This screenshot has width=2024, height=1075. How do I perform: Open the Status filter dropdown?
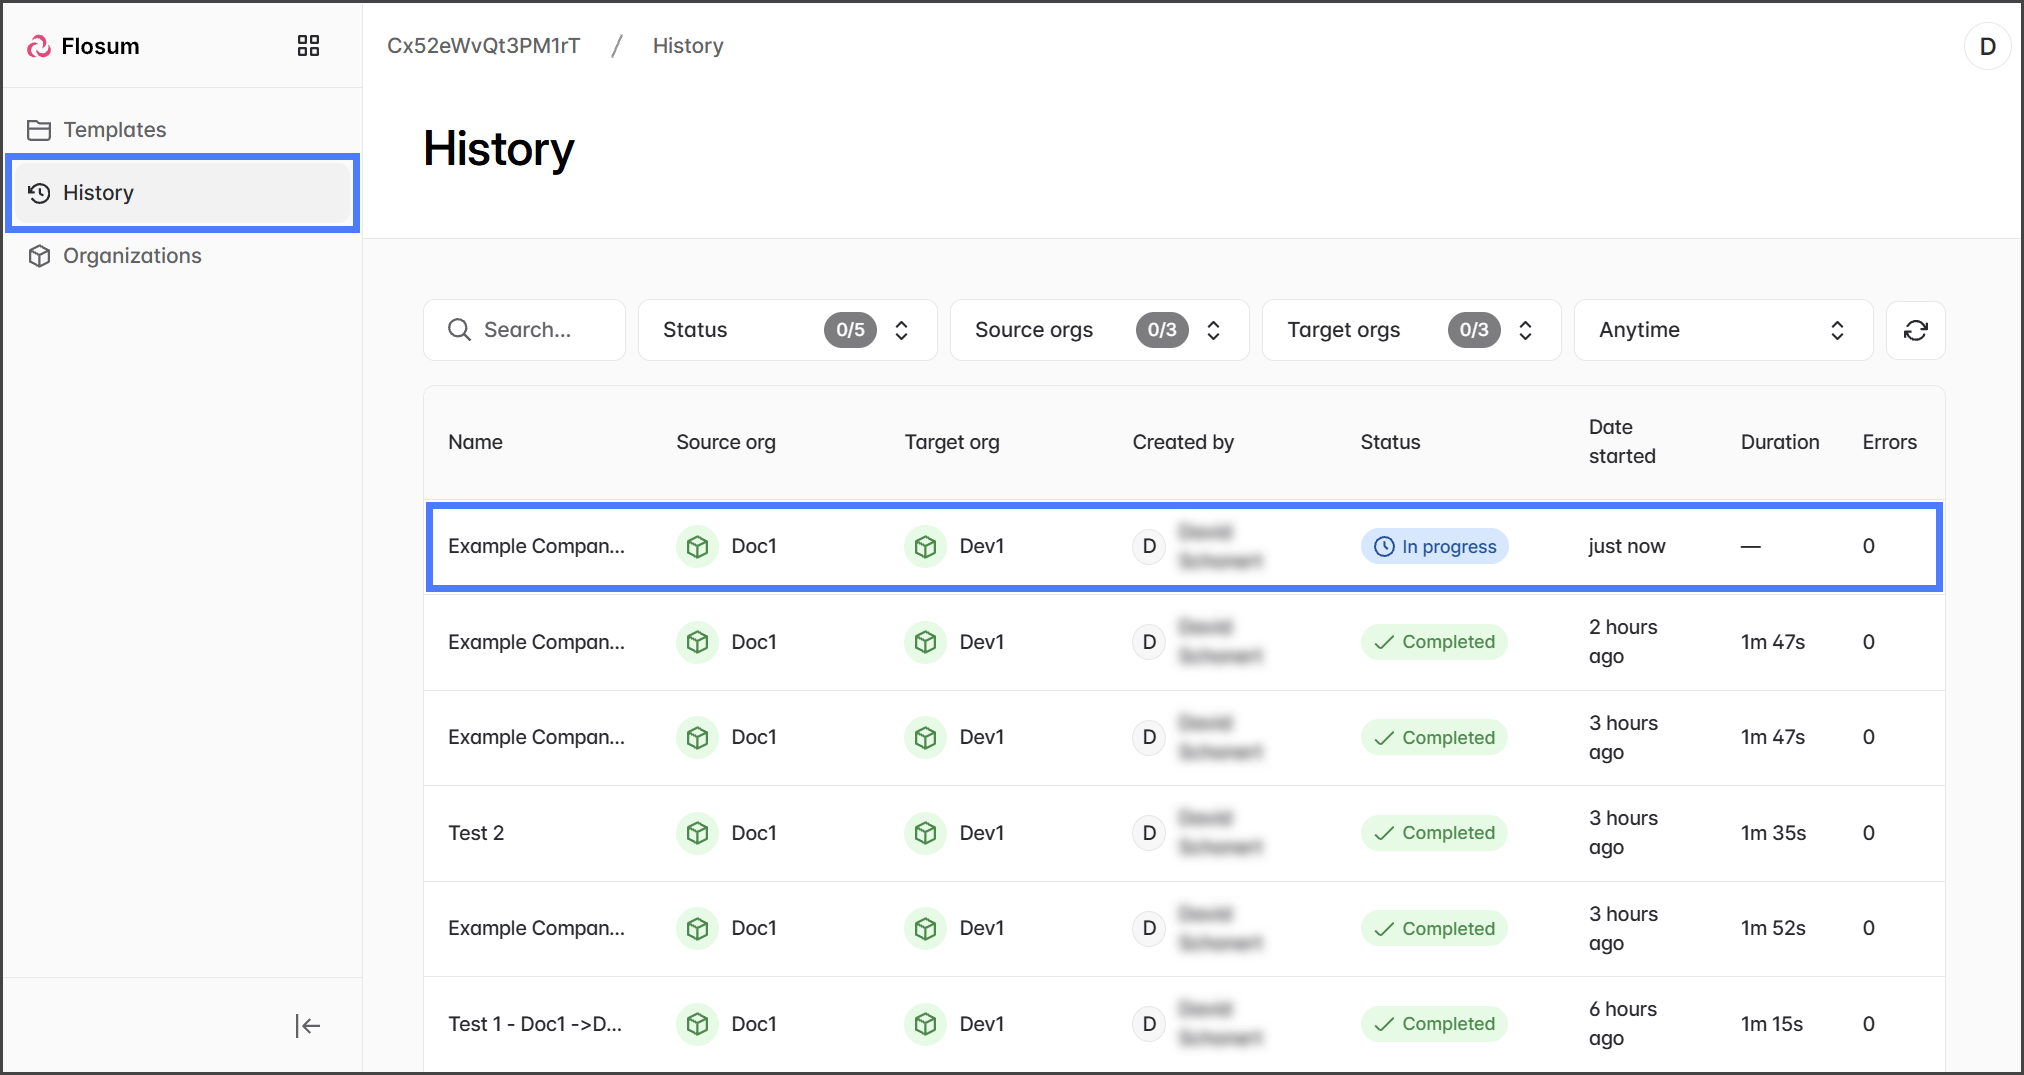tap(787, 330)
